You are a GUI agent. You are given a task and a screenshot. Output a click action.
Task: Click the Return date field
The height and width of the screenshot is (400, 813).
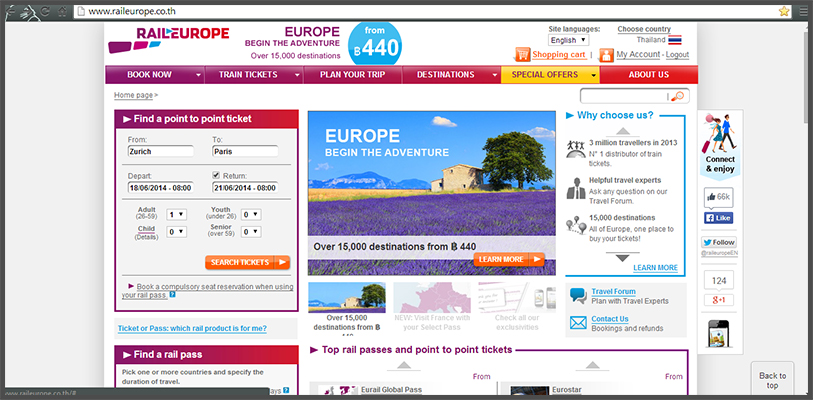coord(245,187)
